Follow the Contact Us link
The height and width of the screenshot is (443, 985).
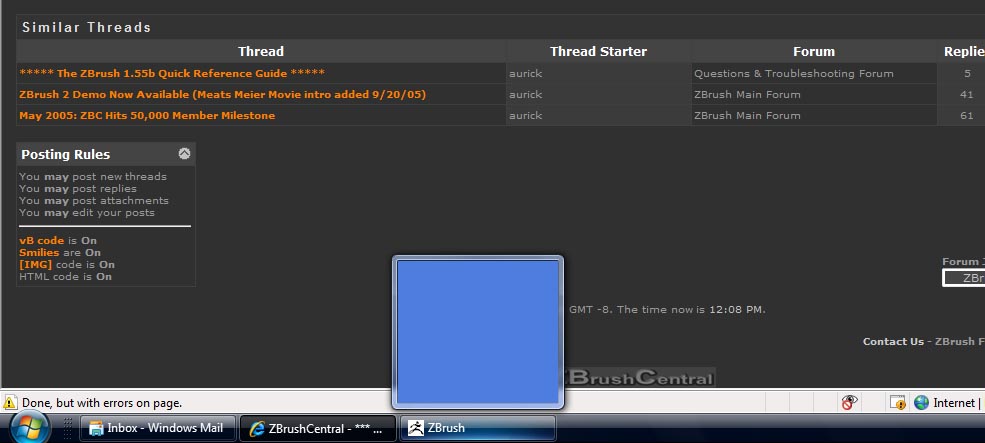(893, 342)
